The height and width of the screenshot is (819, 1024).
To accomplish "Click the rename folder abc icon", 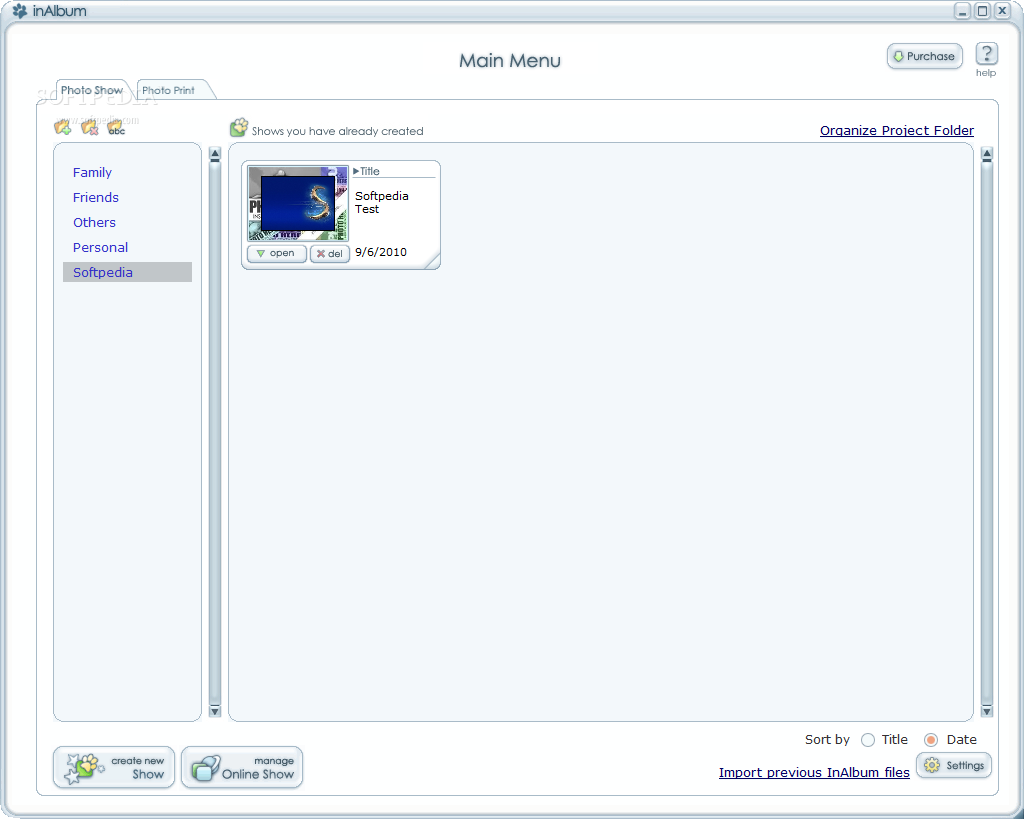I will 116,127.
